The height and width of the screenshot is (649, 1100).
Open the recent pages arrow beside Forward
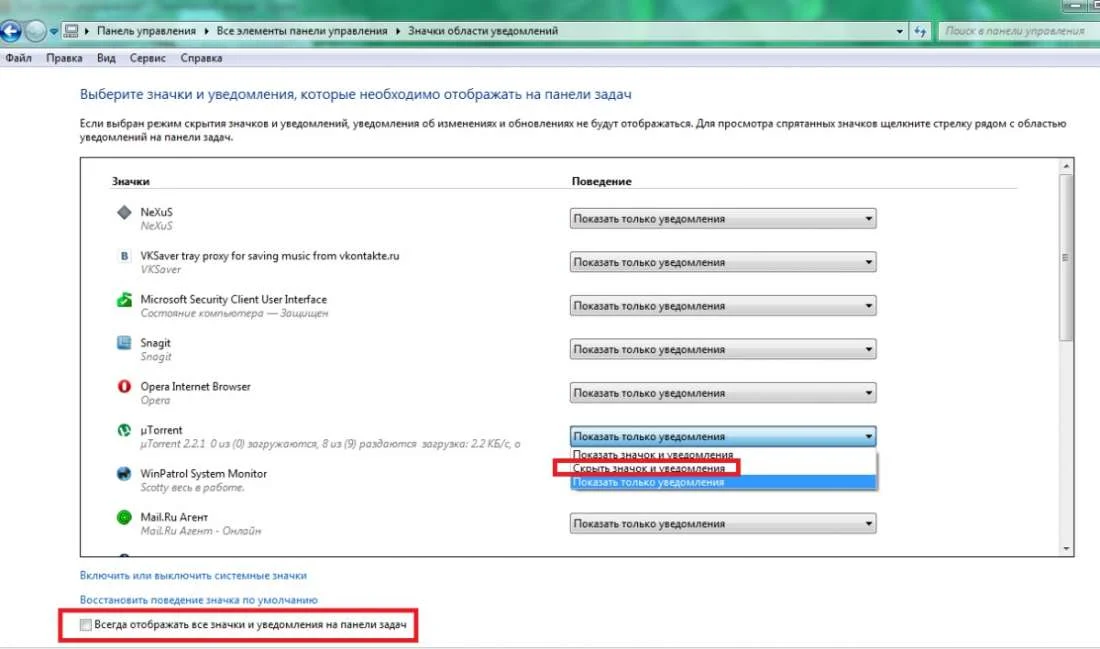click(53, 32)
